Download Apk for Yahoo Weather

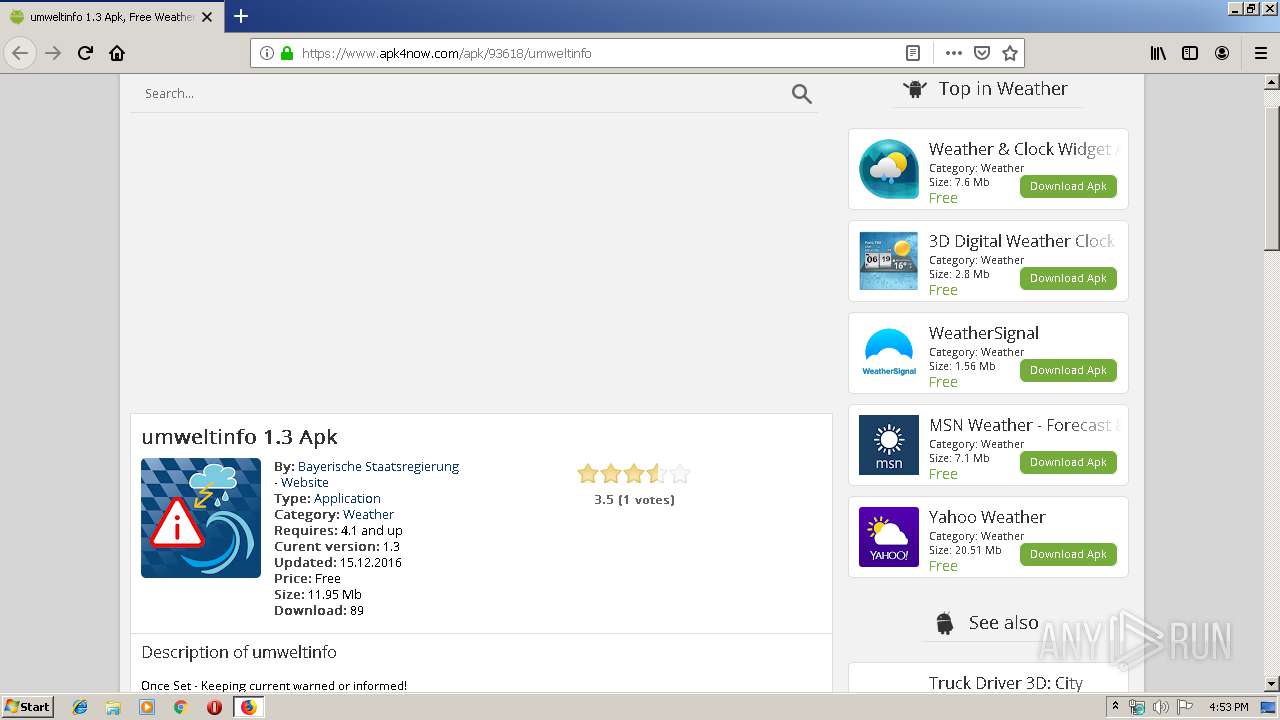(1068, 554)
